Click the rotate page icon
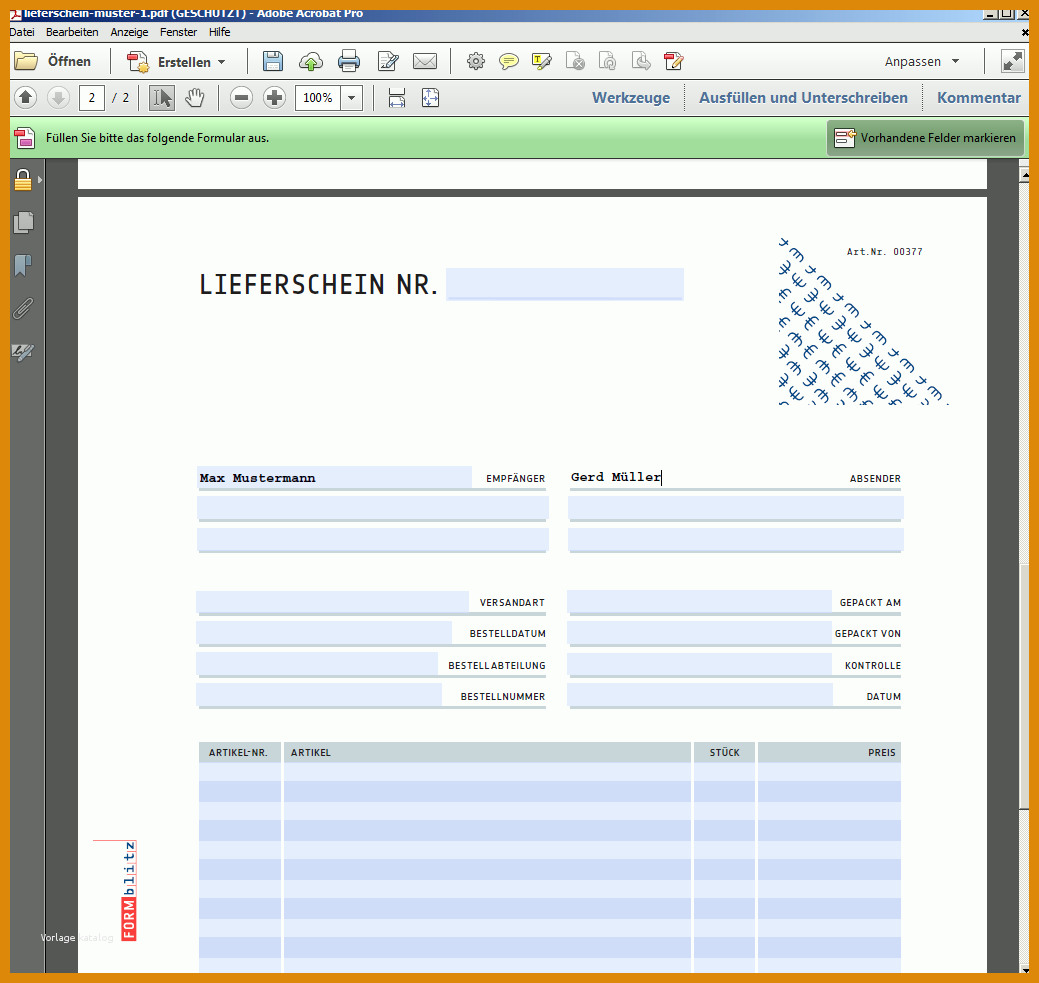This screenshot has width=1039, height=983. coord(607,61)
